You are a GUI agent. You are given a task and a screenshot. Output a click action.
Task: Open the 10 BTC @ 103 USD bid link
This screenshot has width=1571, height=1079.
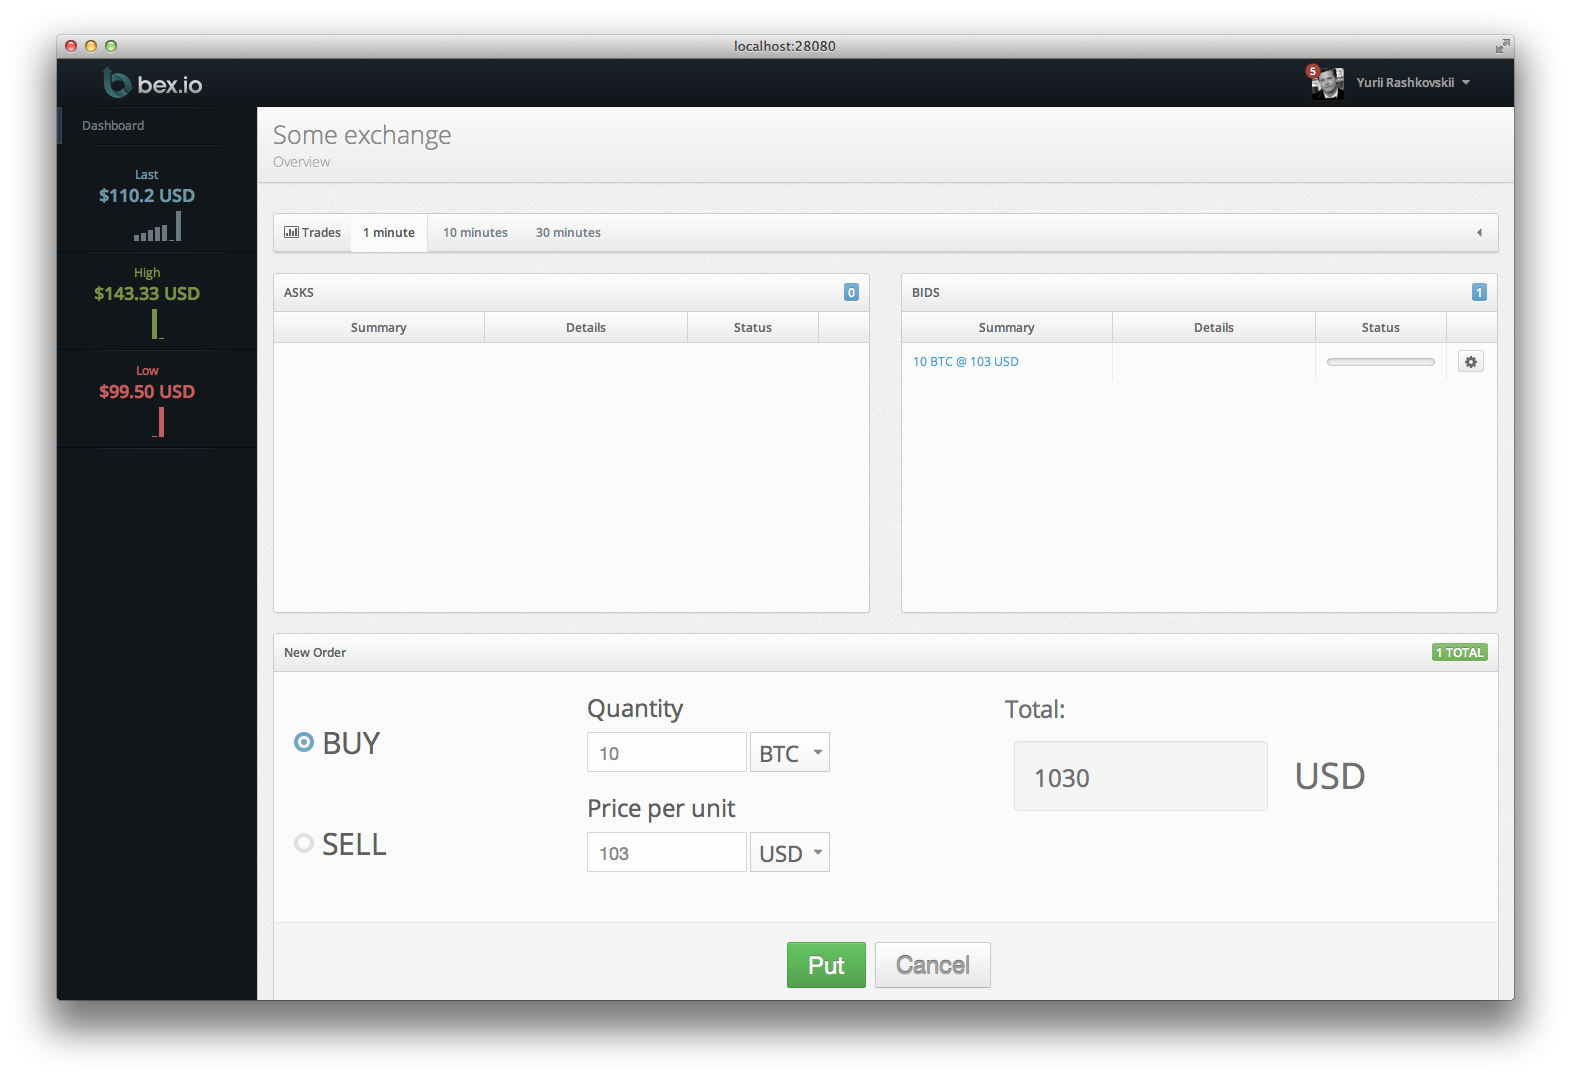965,362
